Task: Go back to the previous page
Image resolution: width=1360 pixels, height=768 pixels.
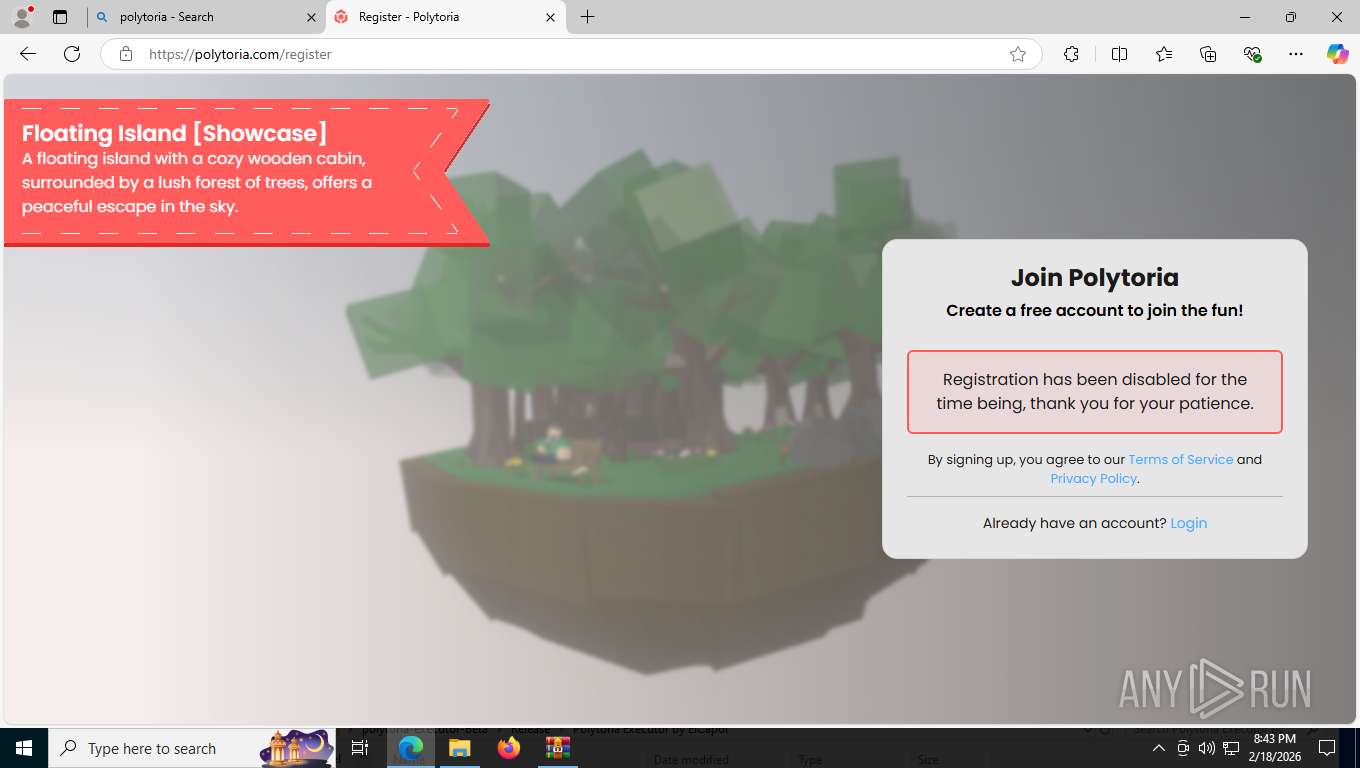Action: click(28, 54)
